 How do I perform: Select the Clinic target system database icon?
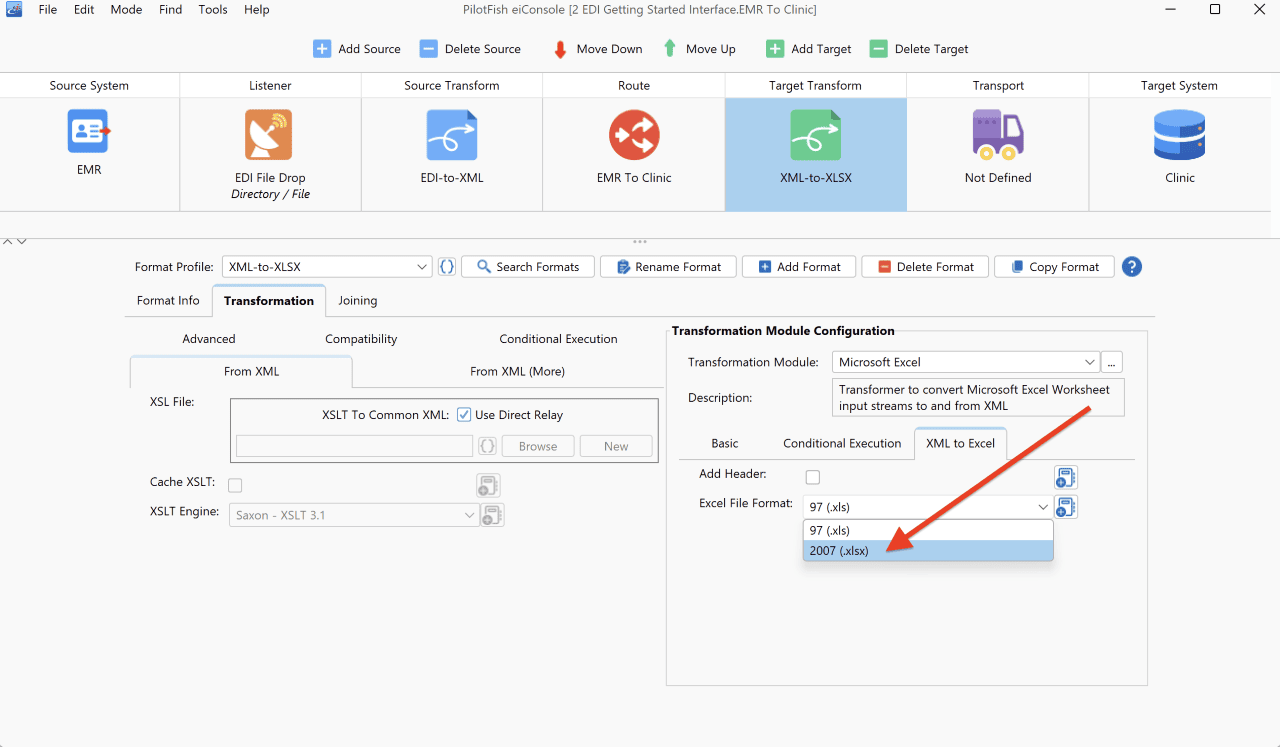click(x=1180, y=135)
